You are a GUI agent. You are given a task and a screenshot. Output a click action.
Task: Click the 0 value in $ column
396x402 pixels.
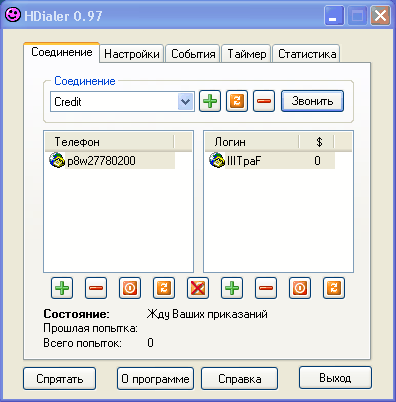[x=317, y=161]
